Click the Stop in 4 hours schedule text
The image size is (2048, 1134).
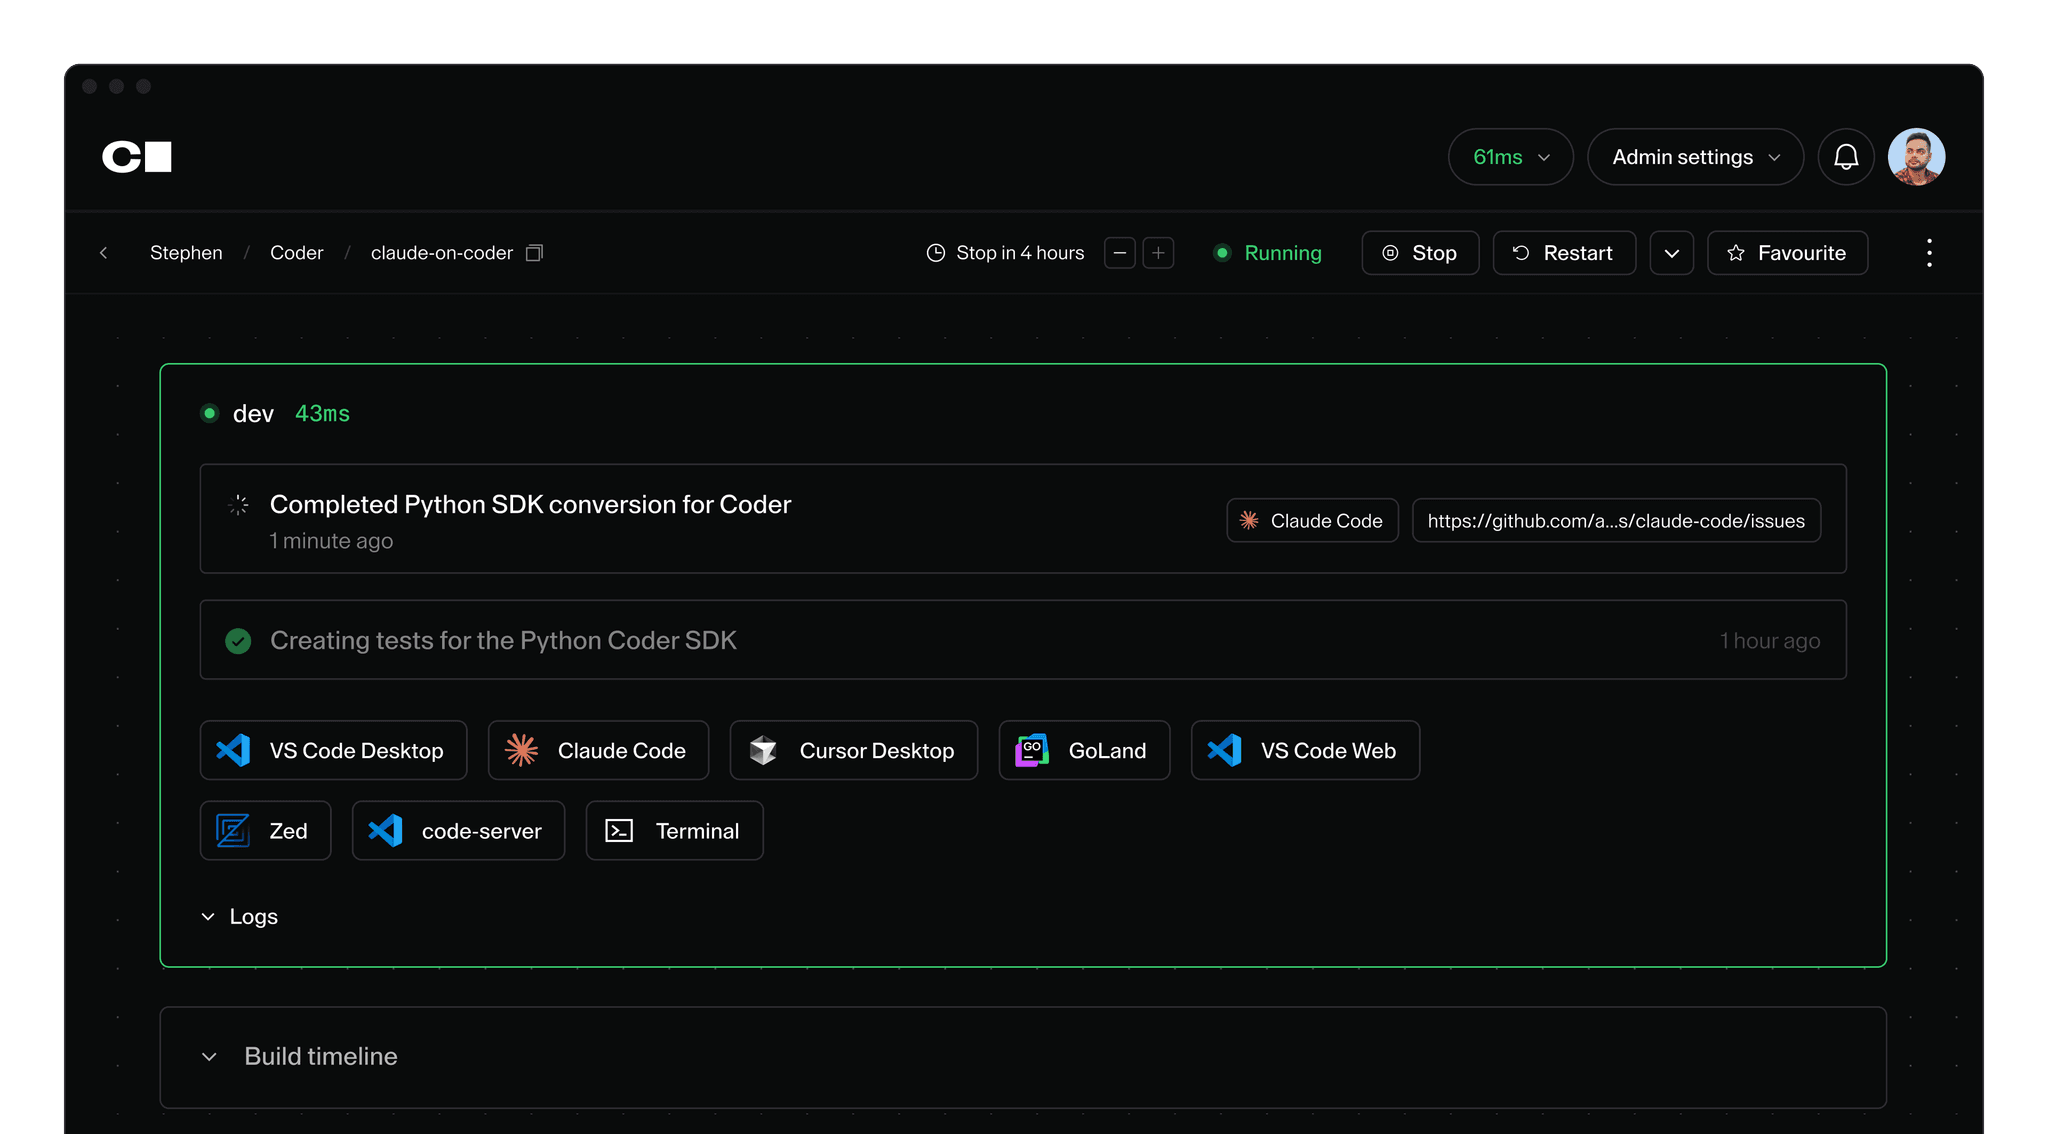point(1020,253)
